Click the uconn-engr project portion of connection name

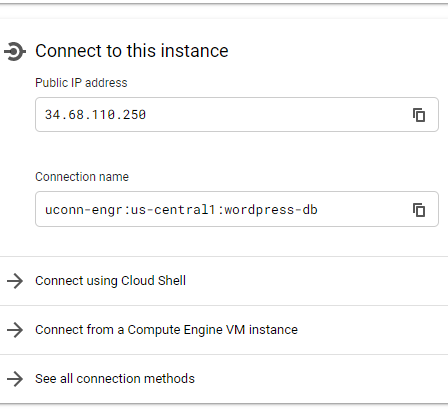[84, 210]
